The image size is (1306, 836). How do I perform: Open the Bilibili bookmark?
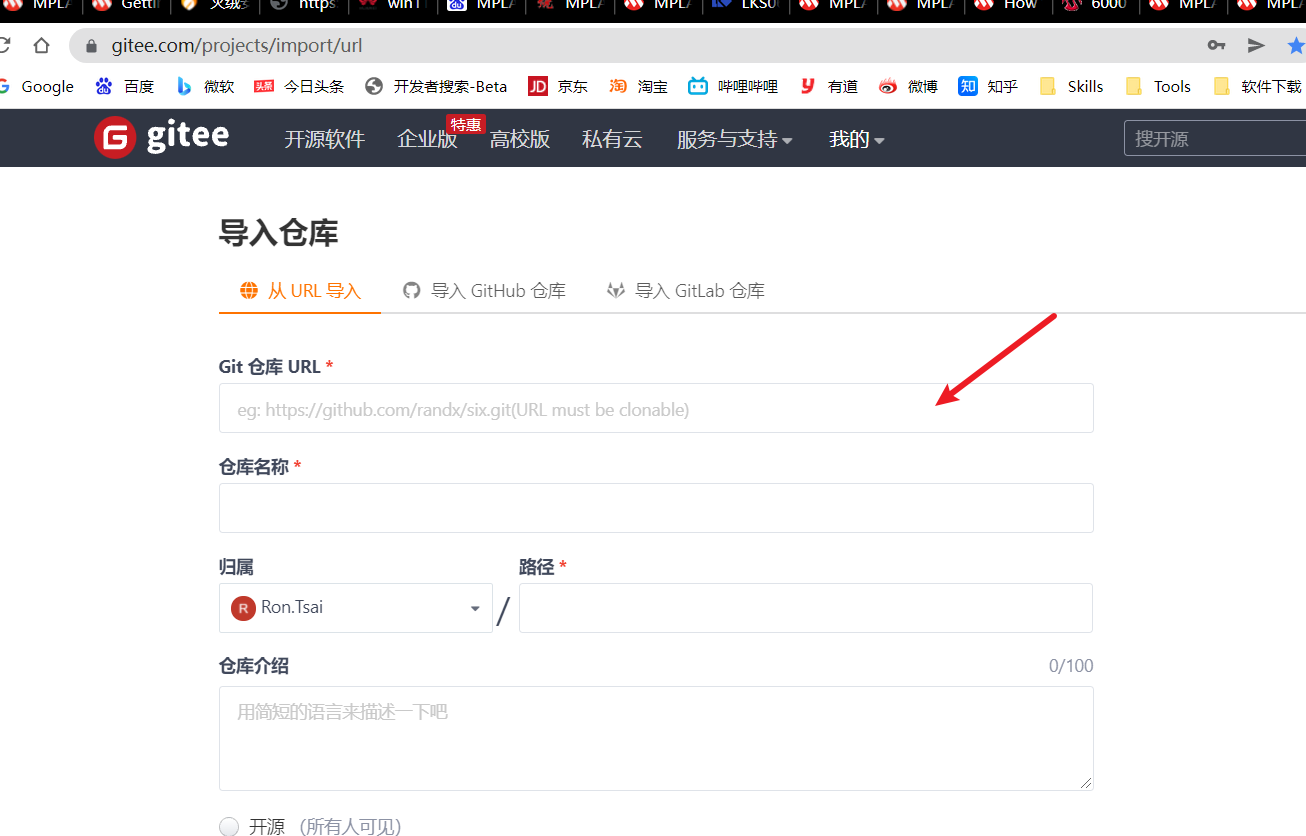[733, 87]
